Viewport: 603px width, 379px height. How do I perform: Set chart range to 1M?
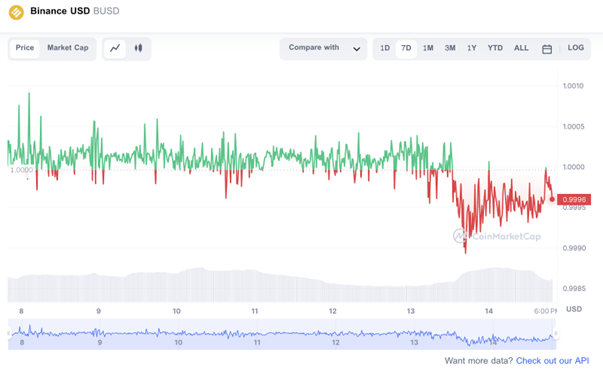(x=428, y=48)
